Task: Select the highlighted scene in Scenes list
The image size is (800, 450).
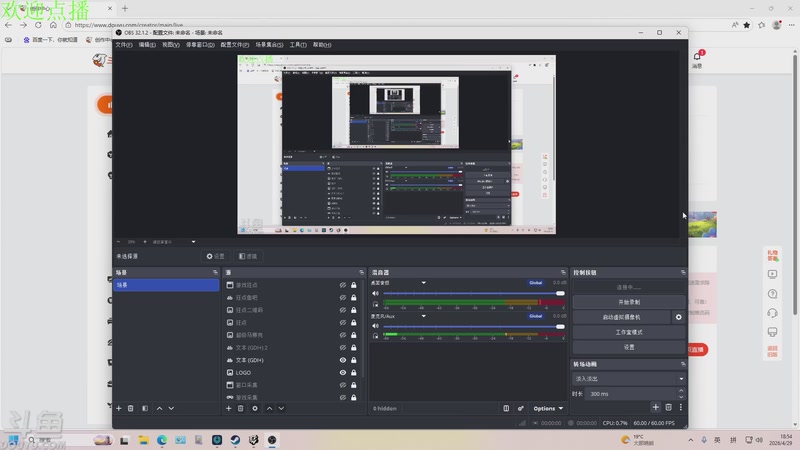Action: 166,285
